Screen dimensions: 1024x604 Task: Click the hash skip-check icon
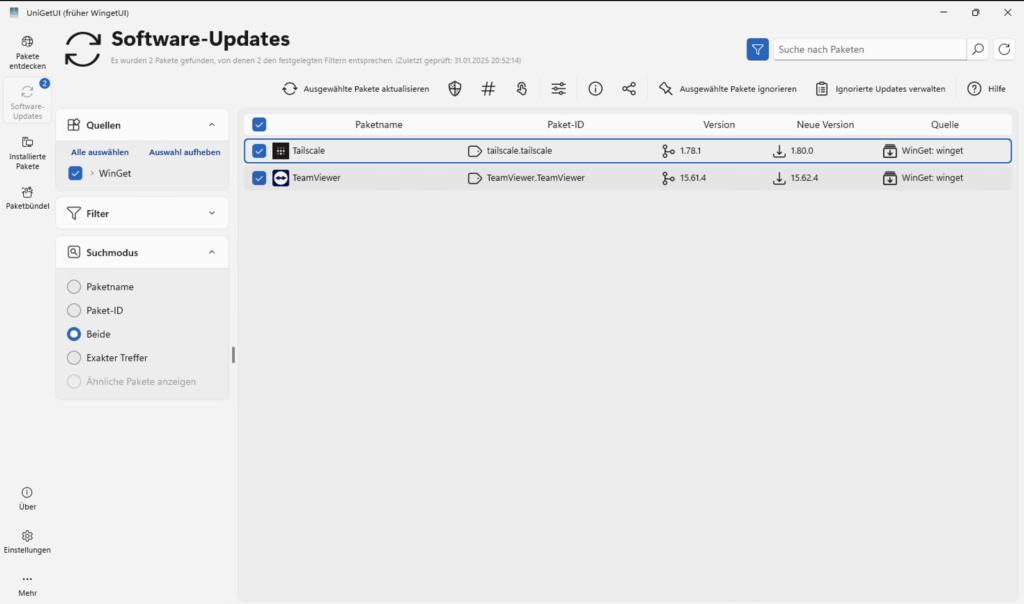click(x=488, y=89)
